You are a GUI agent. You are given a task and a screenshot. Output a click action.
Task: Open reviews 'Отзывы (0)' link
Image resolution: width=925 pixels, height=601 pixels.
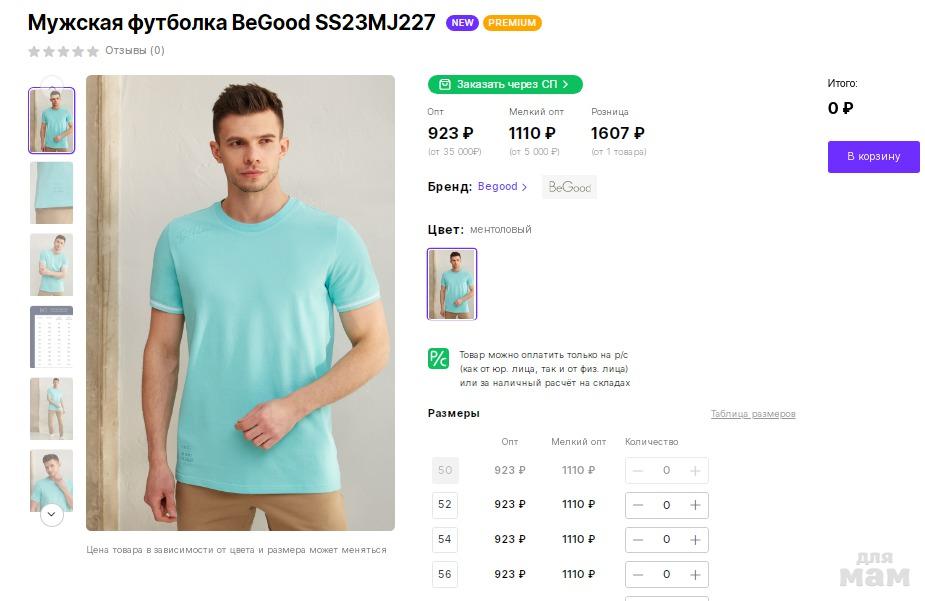(x=135, y=51)
